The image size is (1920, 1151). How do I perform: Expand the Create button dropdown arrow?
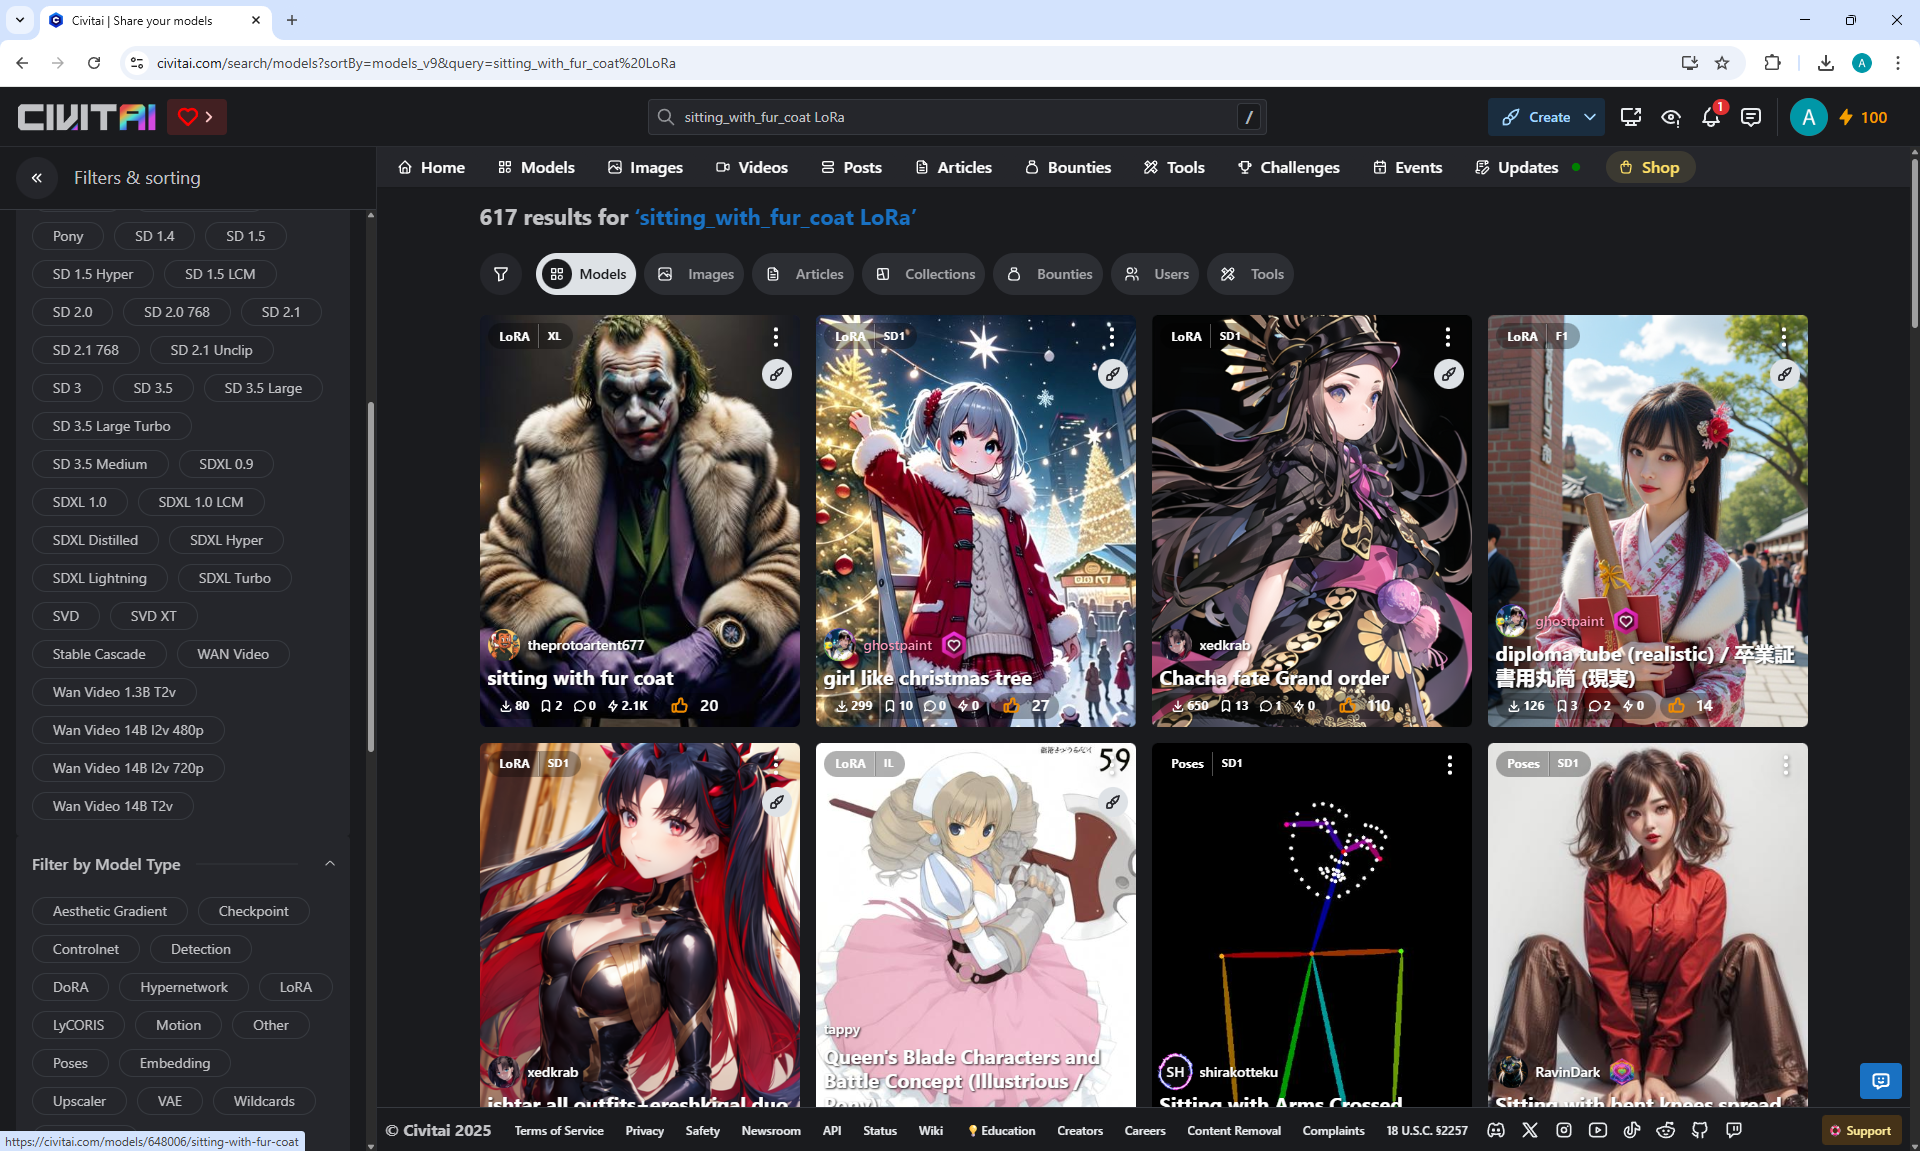click(x=1589, y=117)
